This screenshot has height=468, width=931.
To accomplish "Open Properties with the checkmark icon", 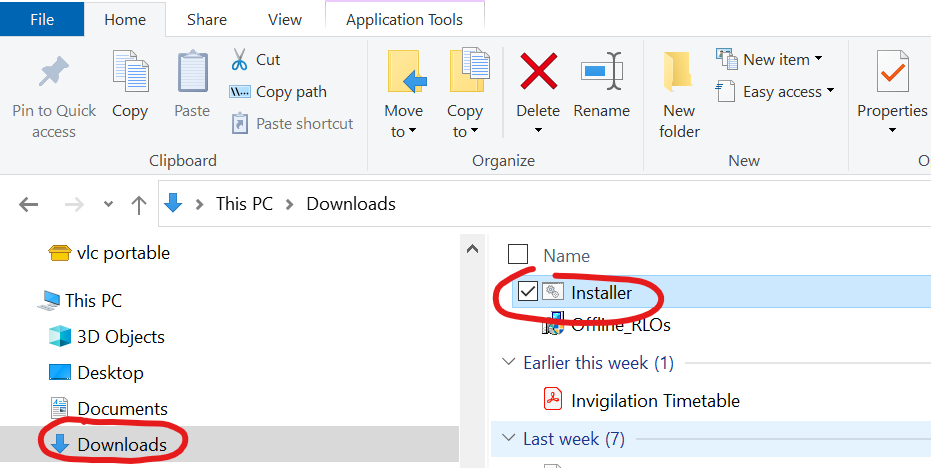I will pos(891,73).
